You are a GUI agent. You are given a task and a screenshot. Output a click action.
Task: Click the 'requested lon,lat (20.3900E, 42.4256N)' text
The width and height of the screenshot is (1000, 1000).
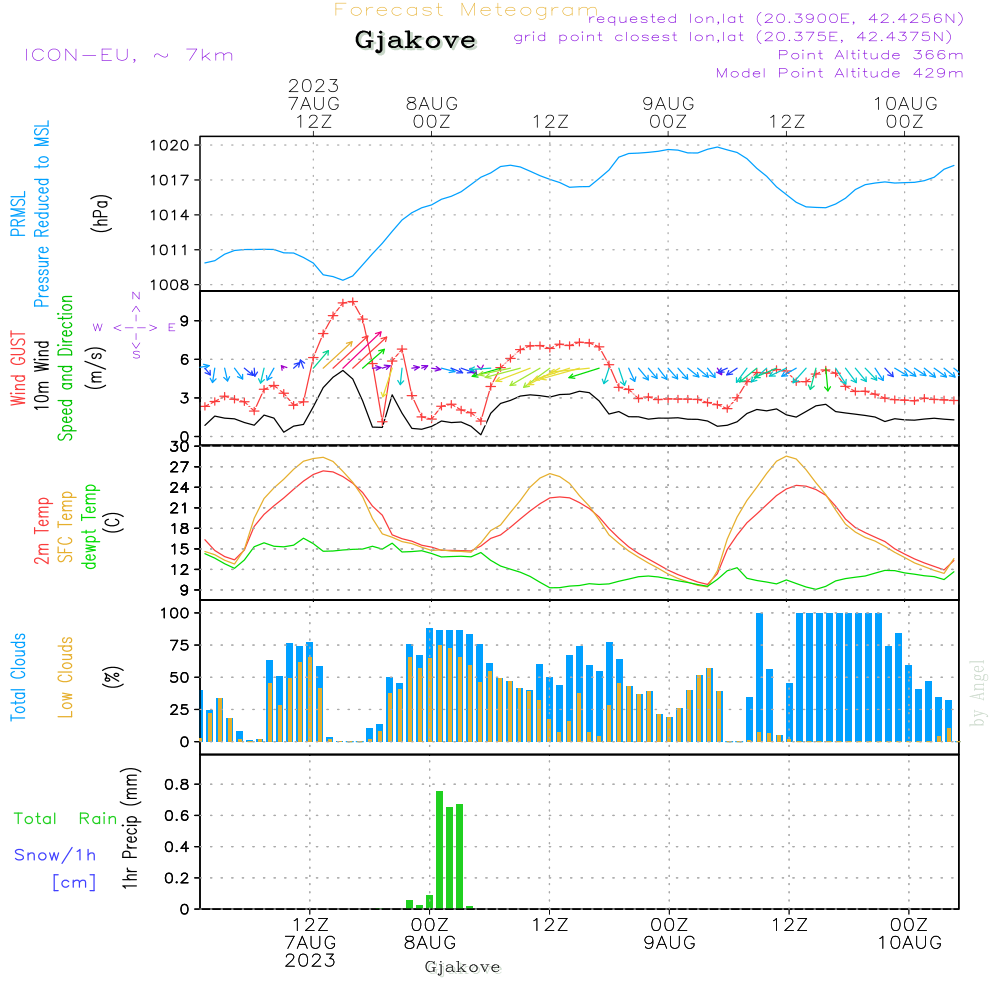pos(776,18)
